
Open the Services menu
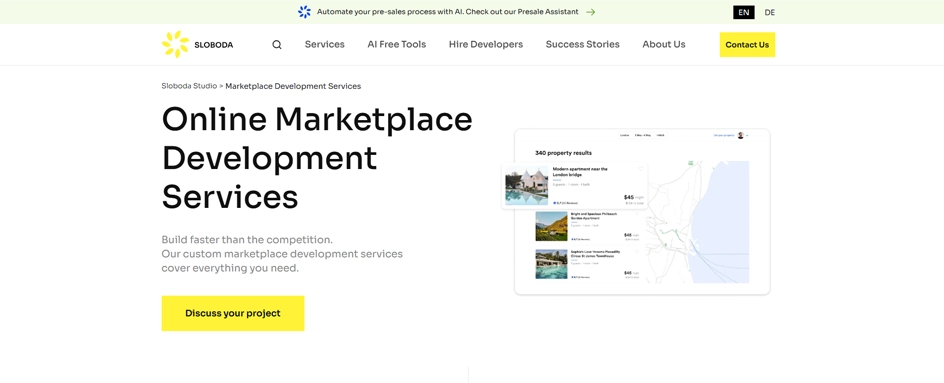click(324, 45)
